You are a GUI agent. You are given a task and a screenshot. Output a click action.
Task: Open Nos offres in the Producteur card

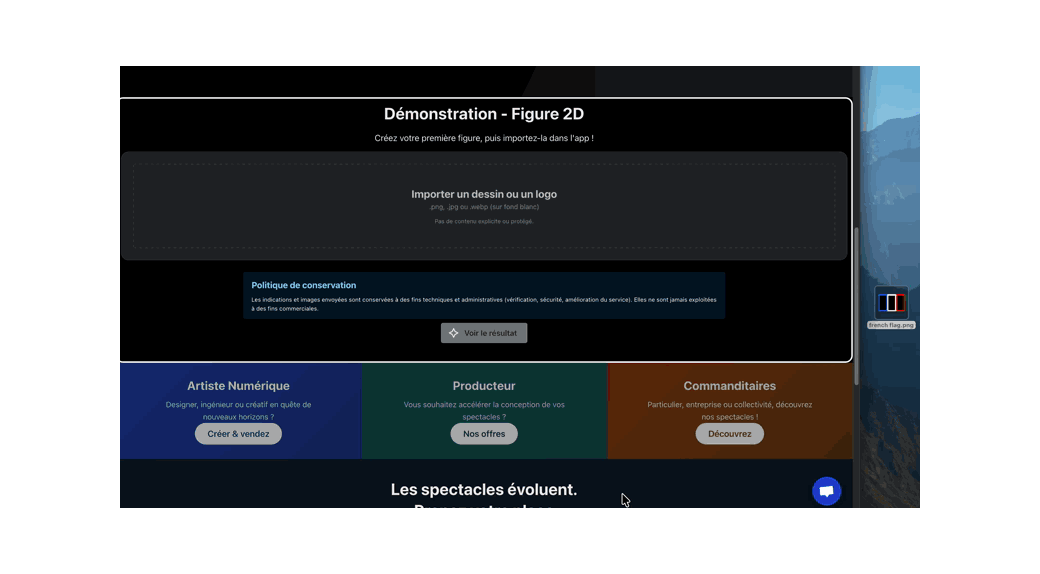484,434
